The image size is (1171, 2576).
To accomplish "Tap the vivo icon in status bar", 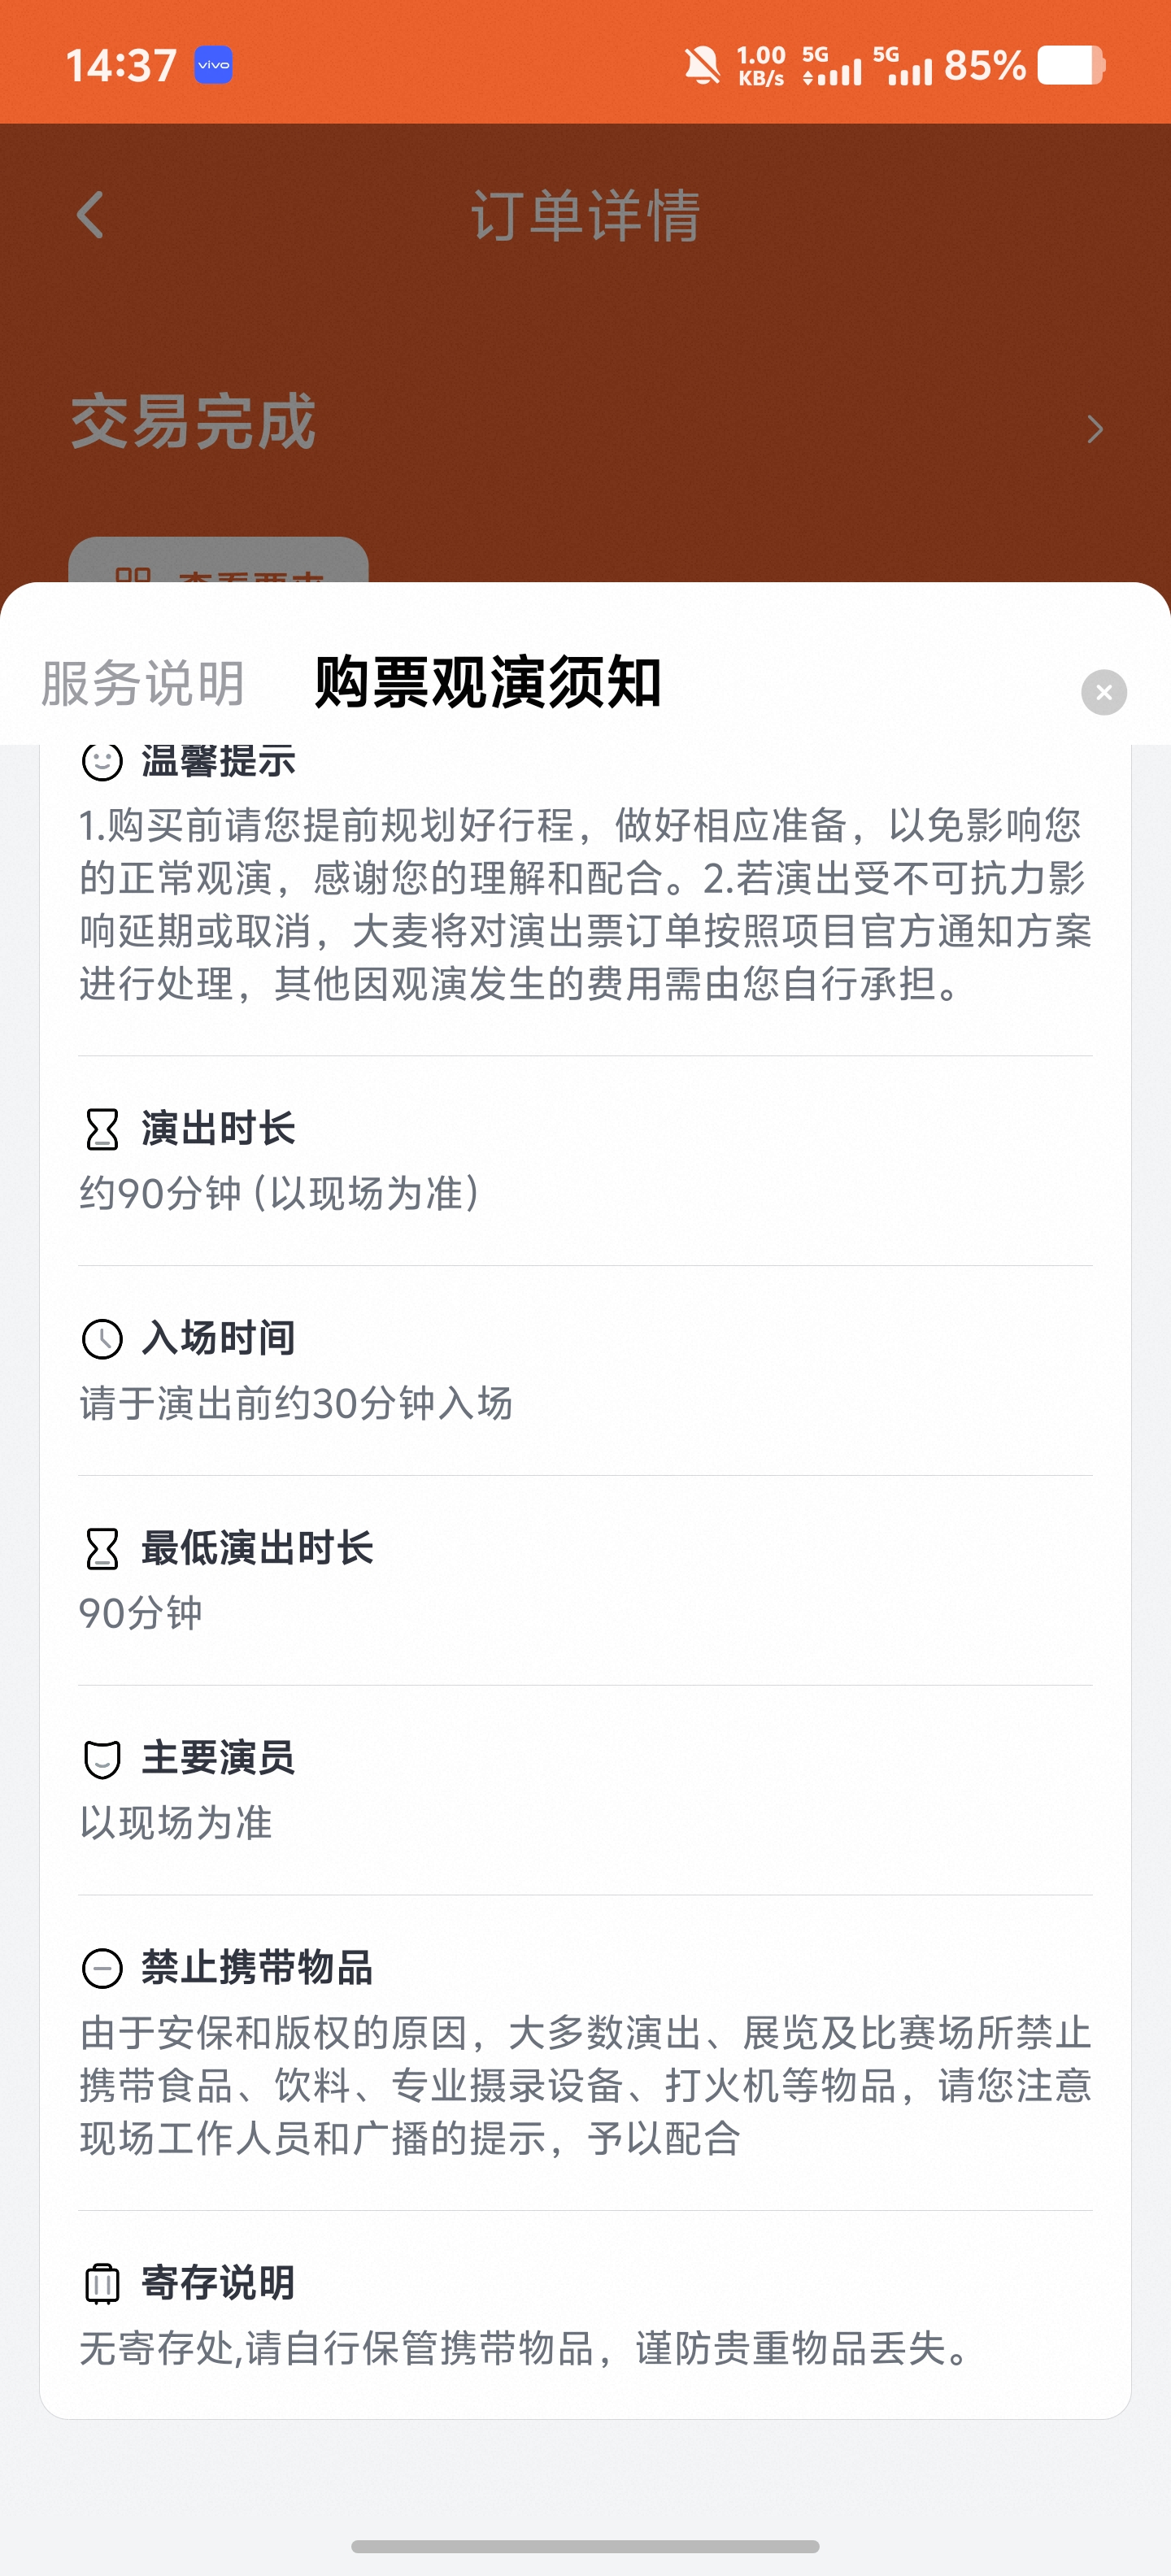I will [x=213, y=65].
